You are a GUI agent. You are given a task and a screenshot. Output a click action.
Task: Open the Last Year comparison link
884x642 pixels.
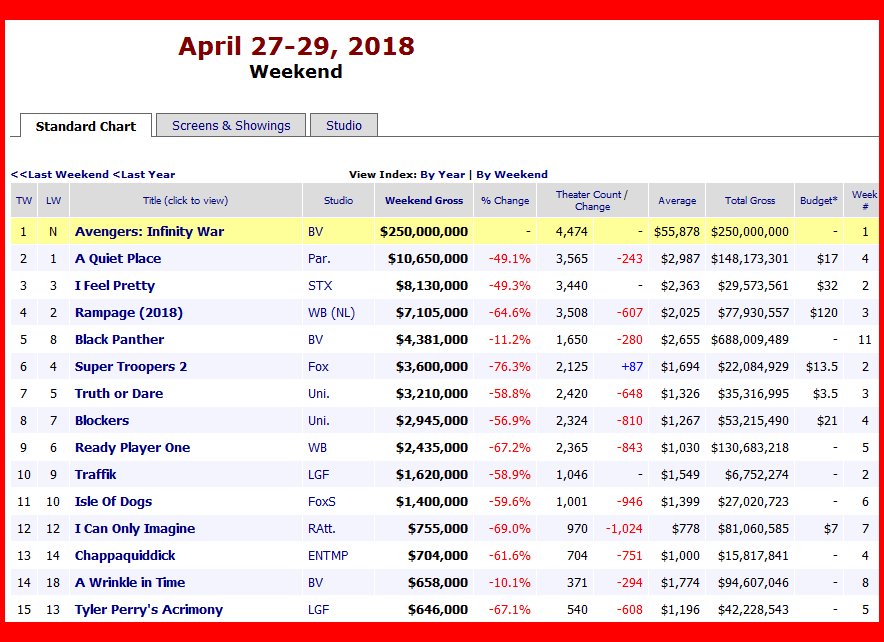coord(144,174)
